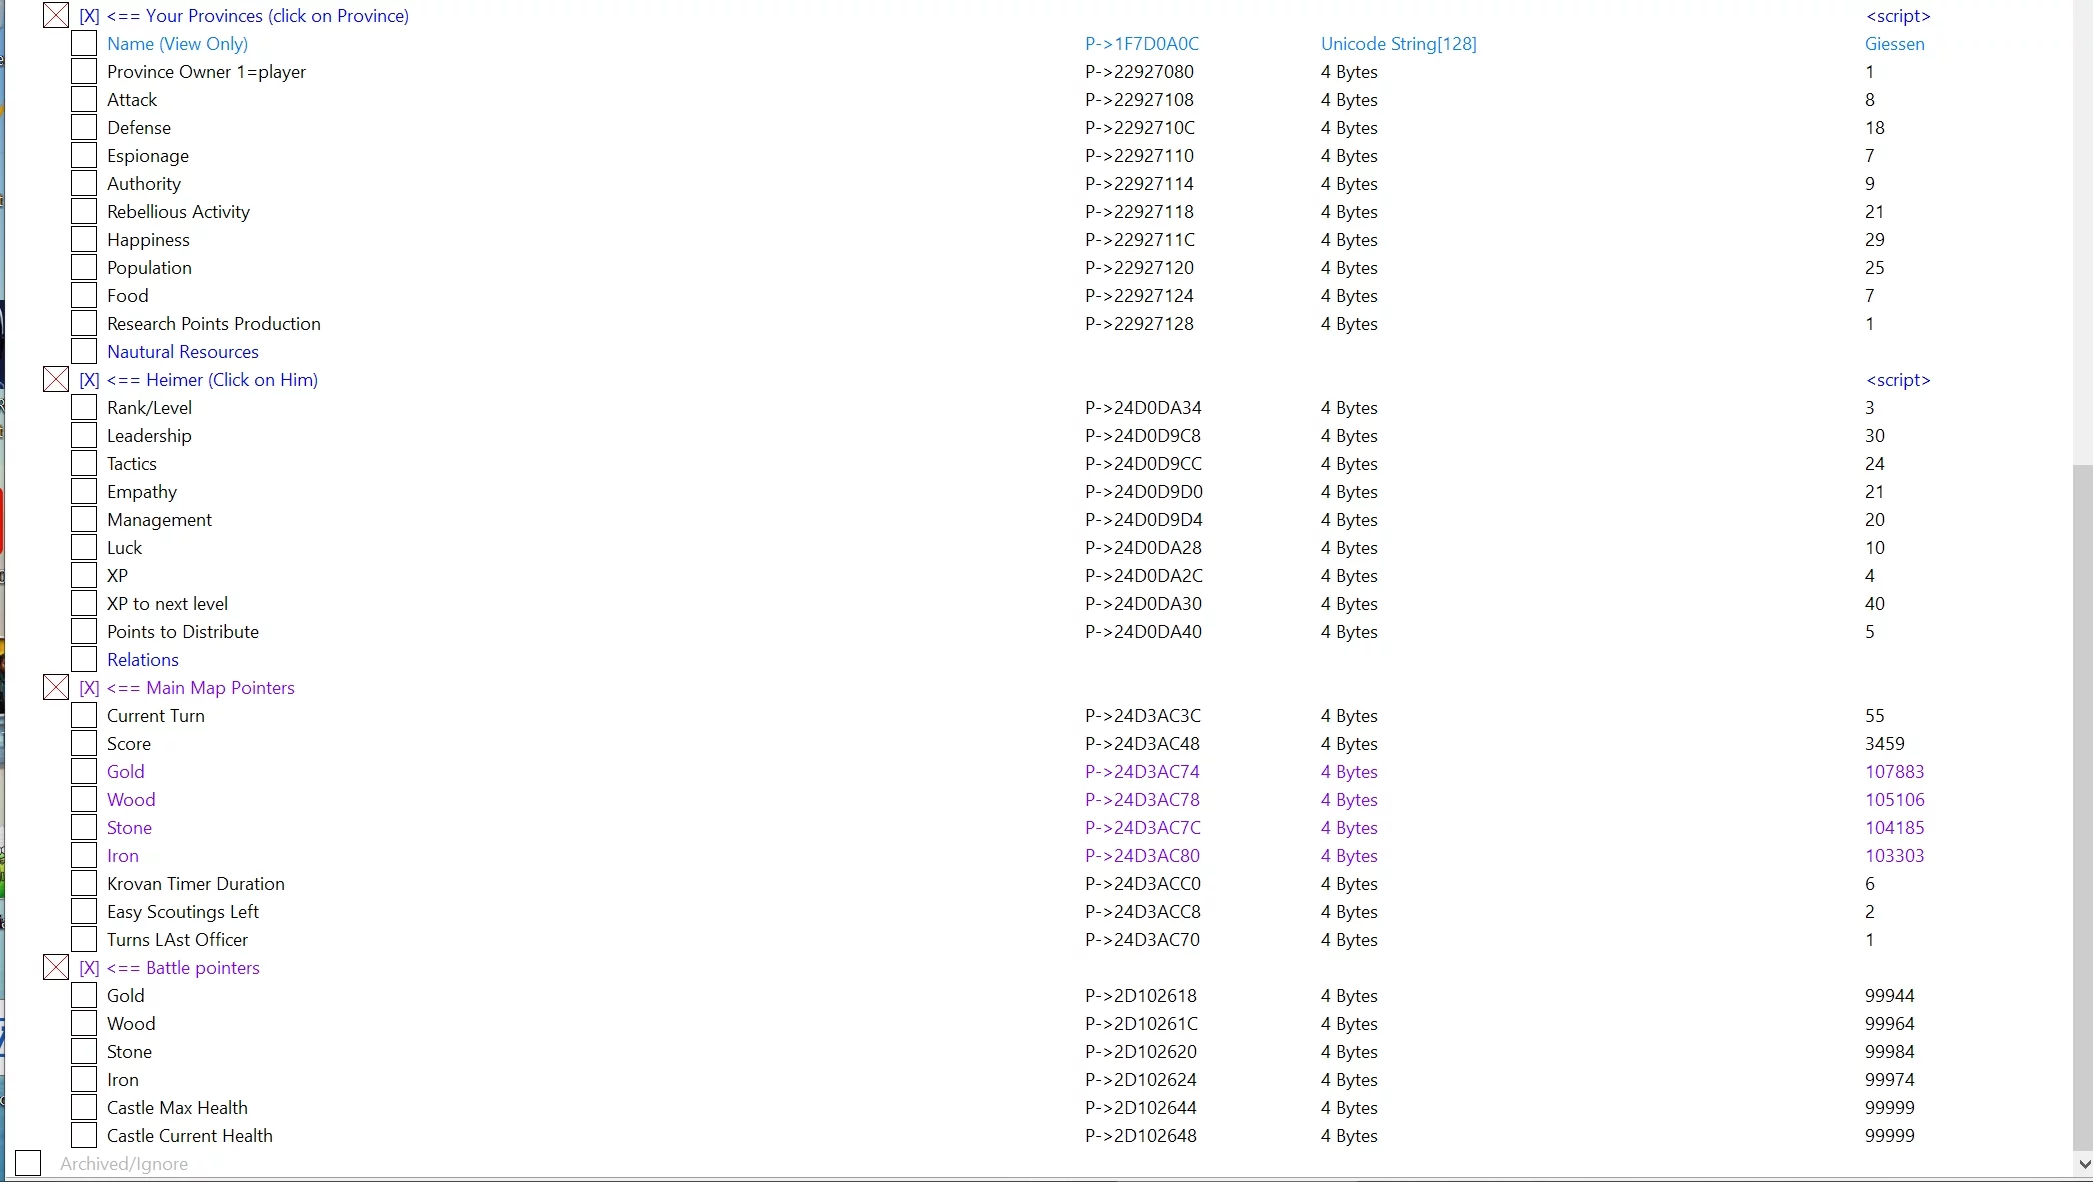
Task: Freeze the main map Gold value checkbox
Action: [x=84, y=772]
